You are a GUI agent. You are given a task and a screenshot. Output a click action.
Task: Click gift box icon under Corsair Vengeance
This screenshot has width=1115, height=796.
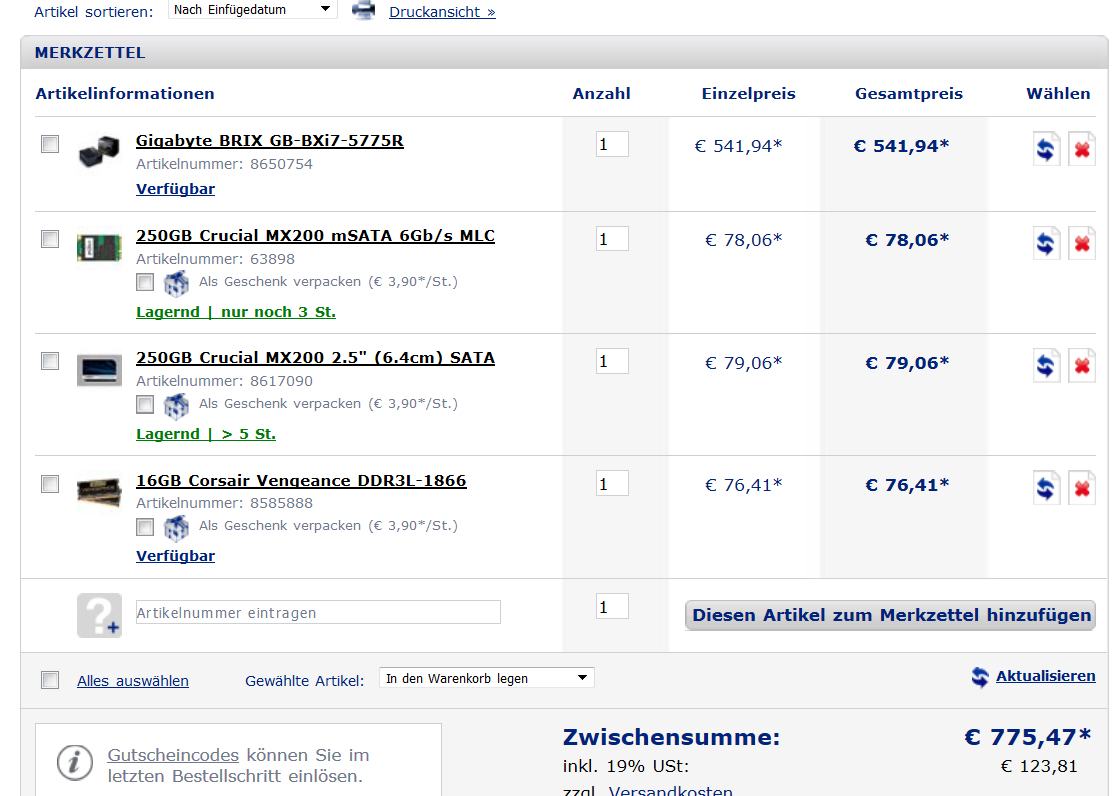click(x=176, y=528)
